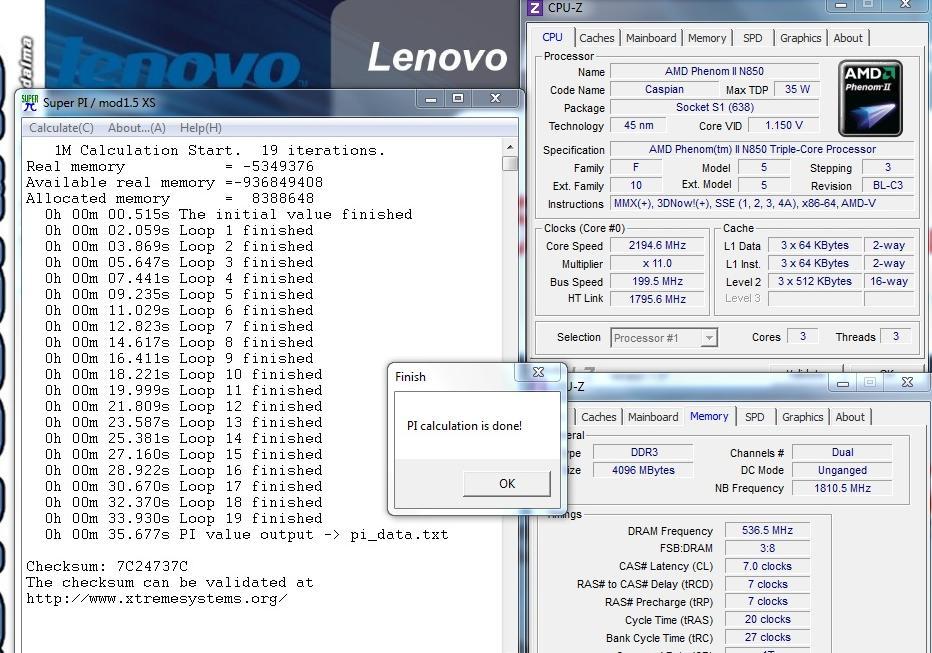
Task: Click the Cores count value 3
Action: tap(803, 336)
